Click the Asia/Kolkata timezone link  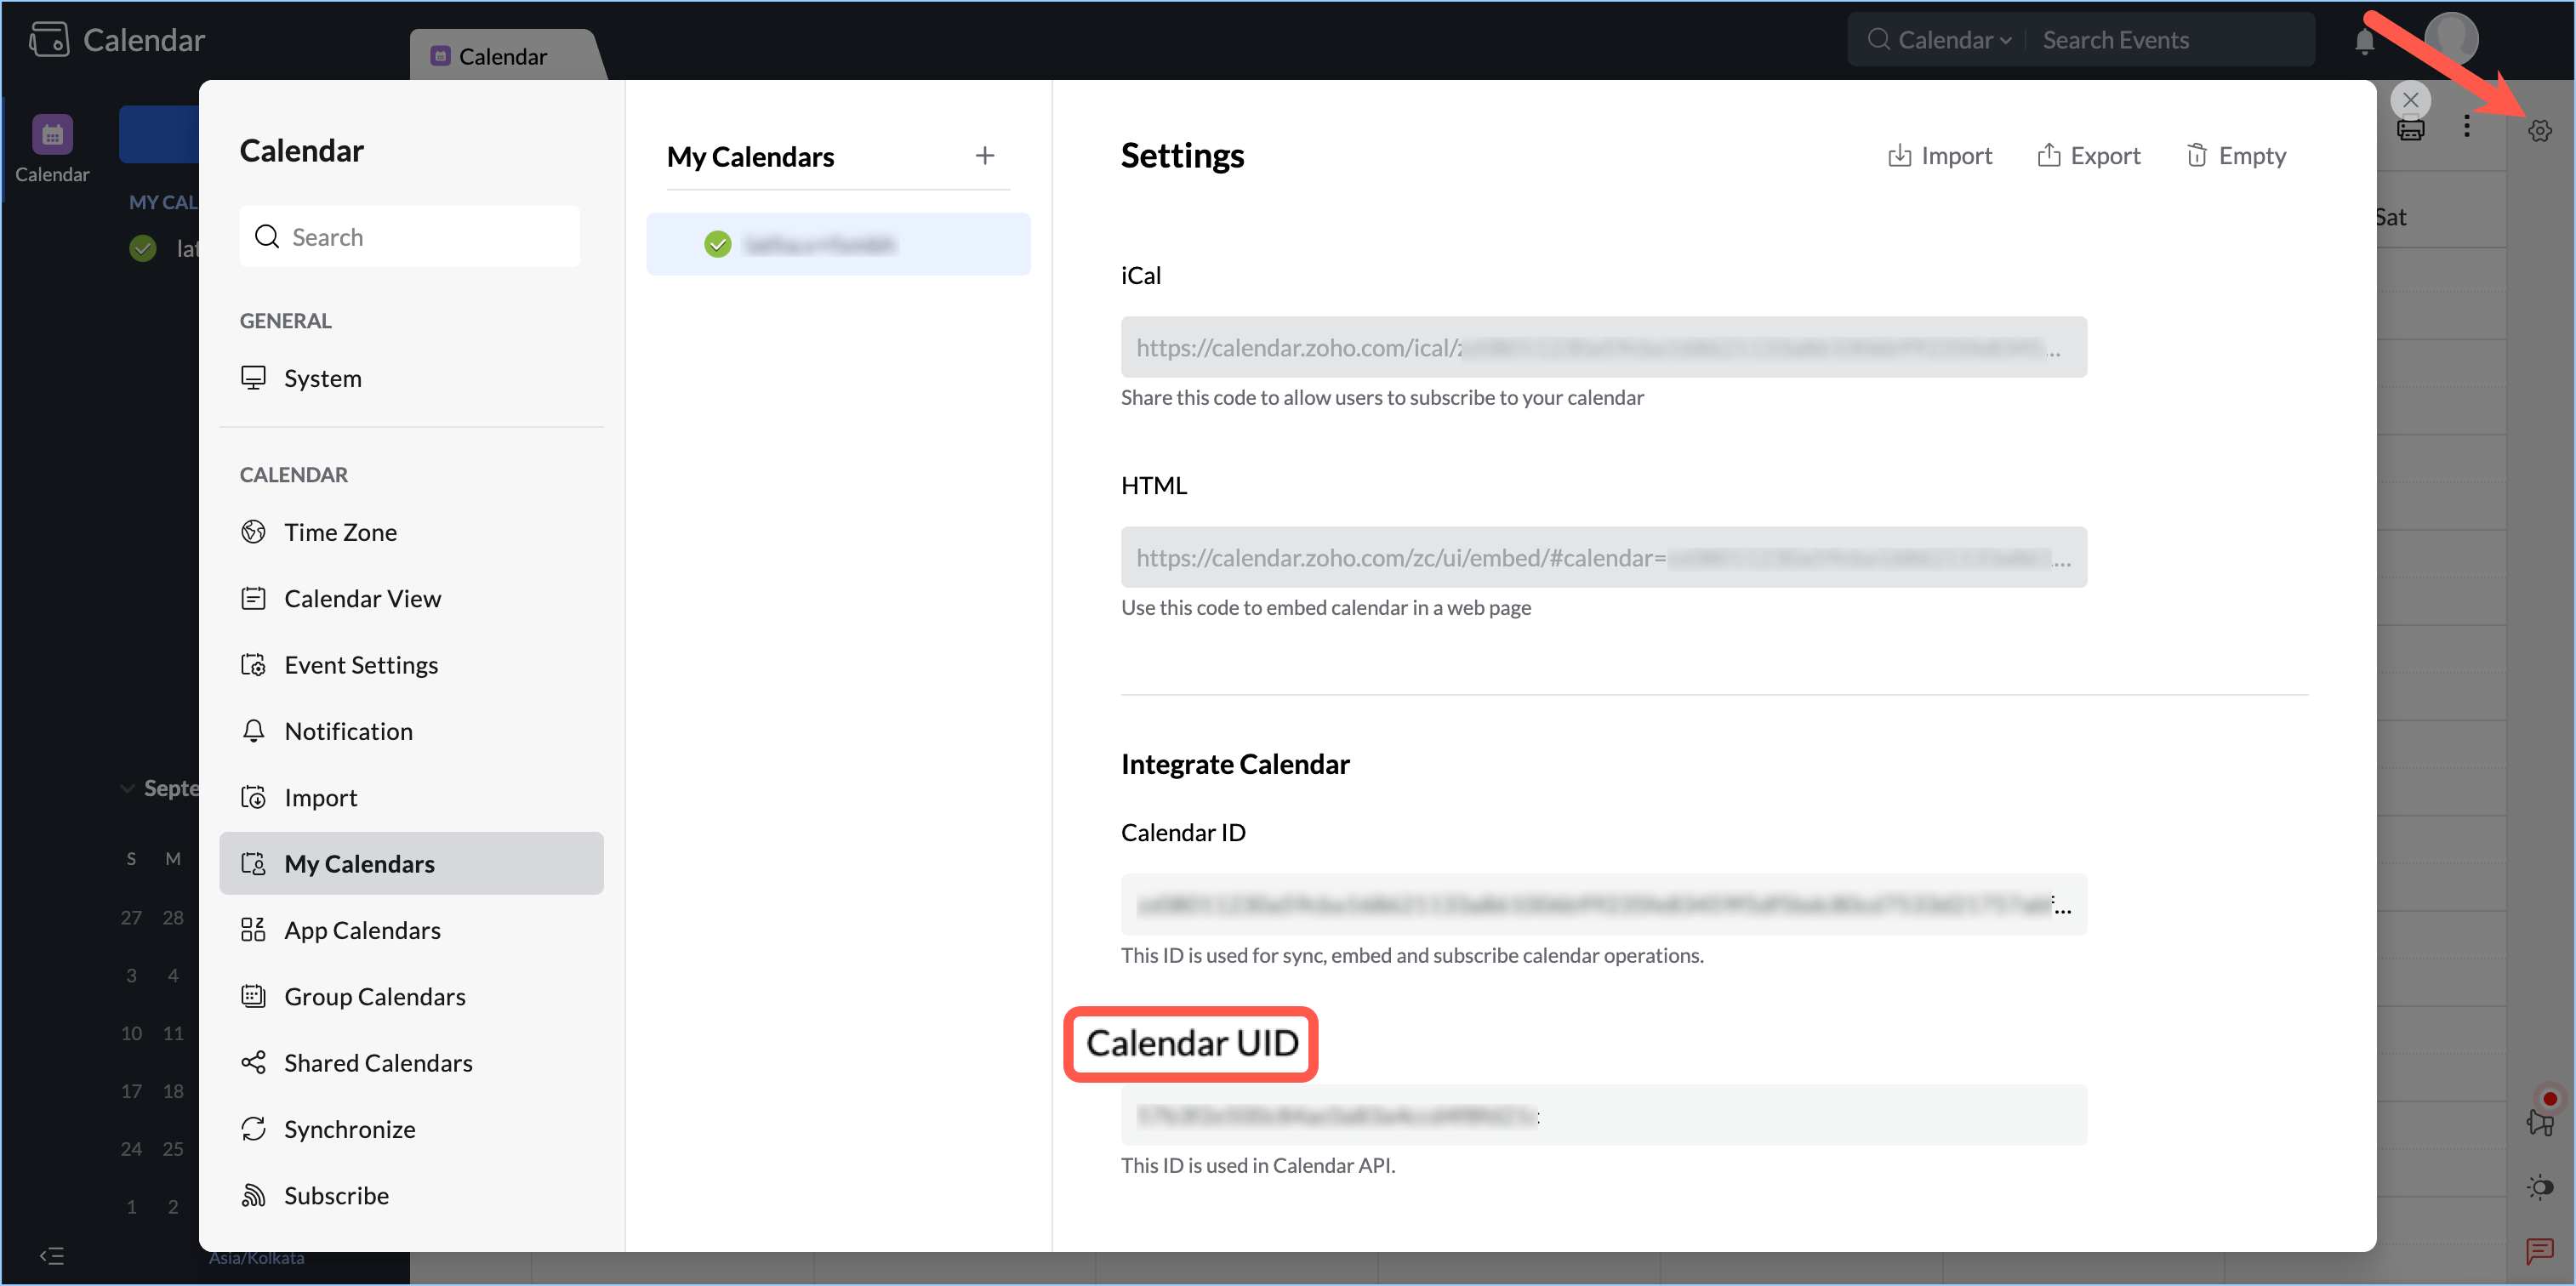click(256, 1258)
